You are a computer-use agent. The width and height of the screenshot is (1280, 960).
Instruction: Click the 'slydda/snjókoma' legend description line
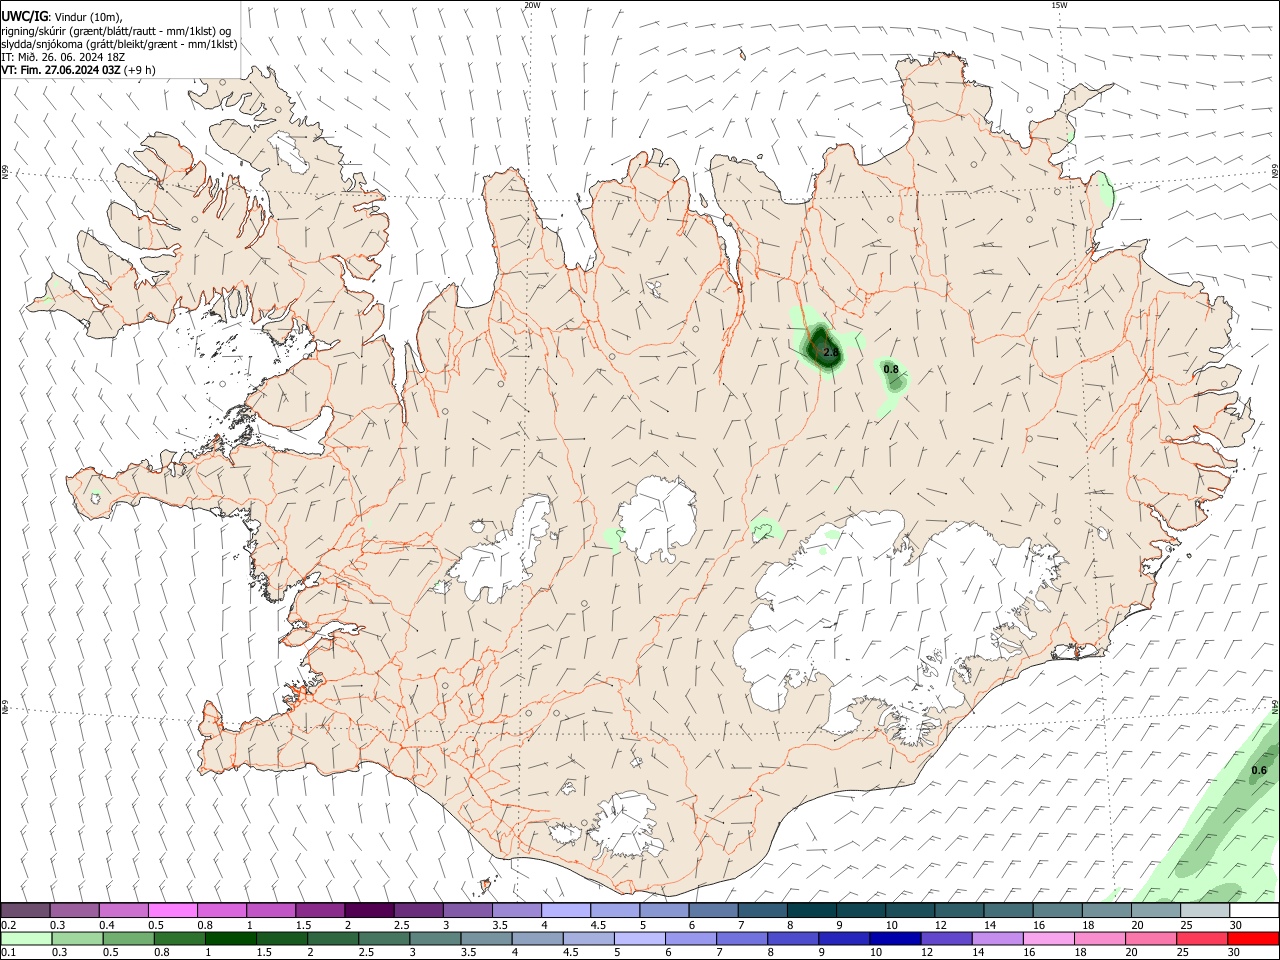point(119,44)
